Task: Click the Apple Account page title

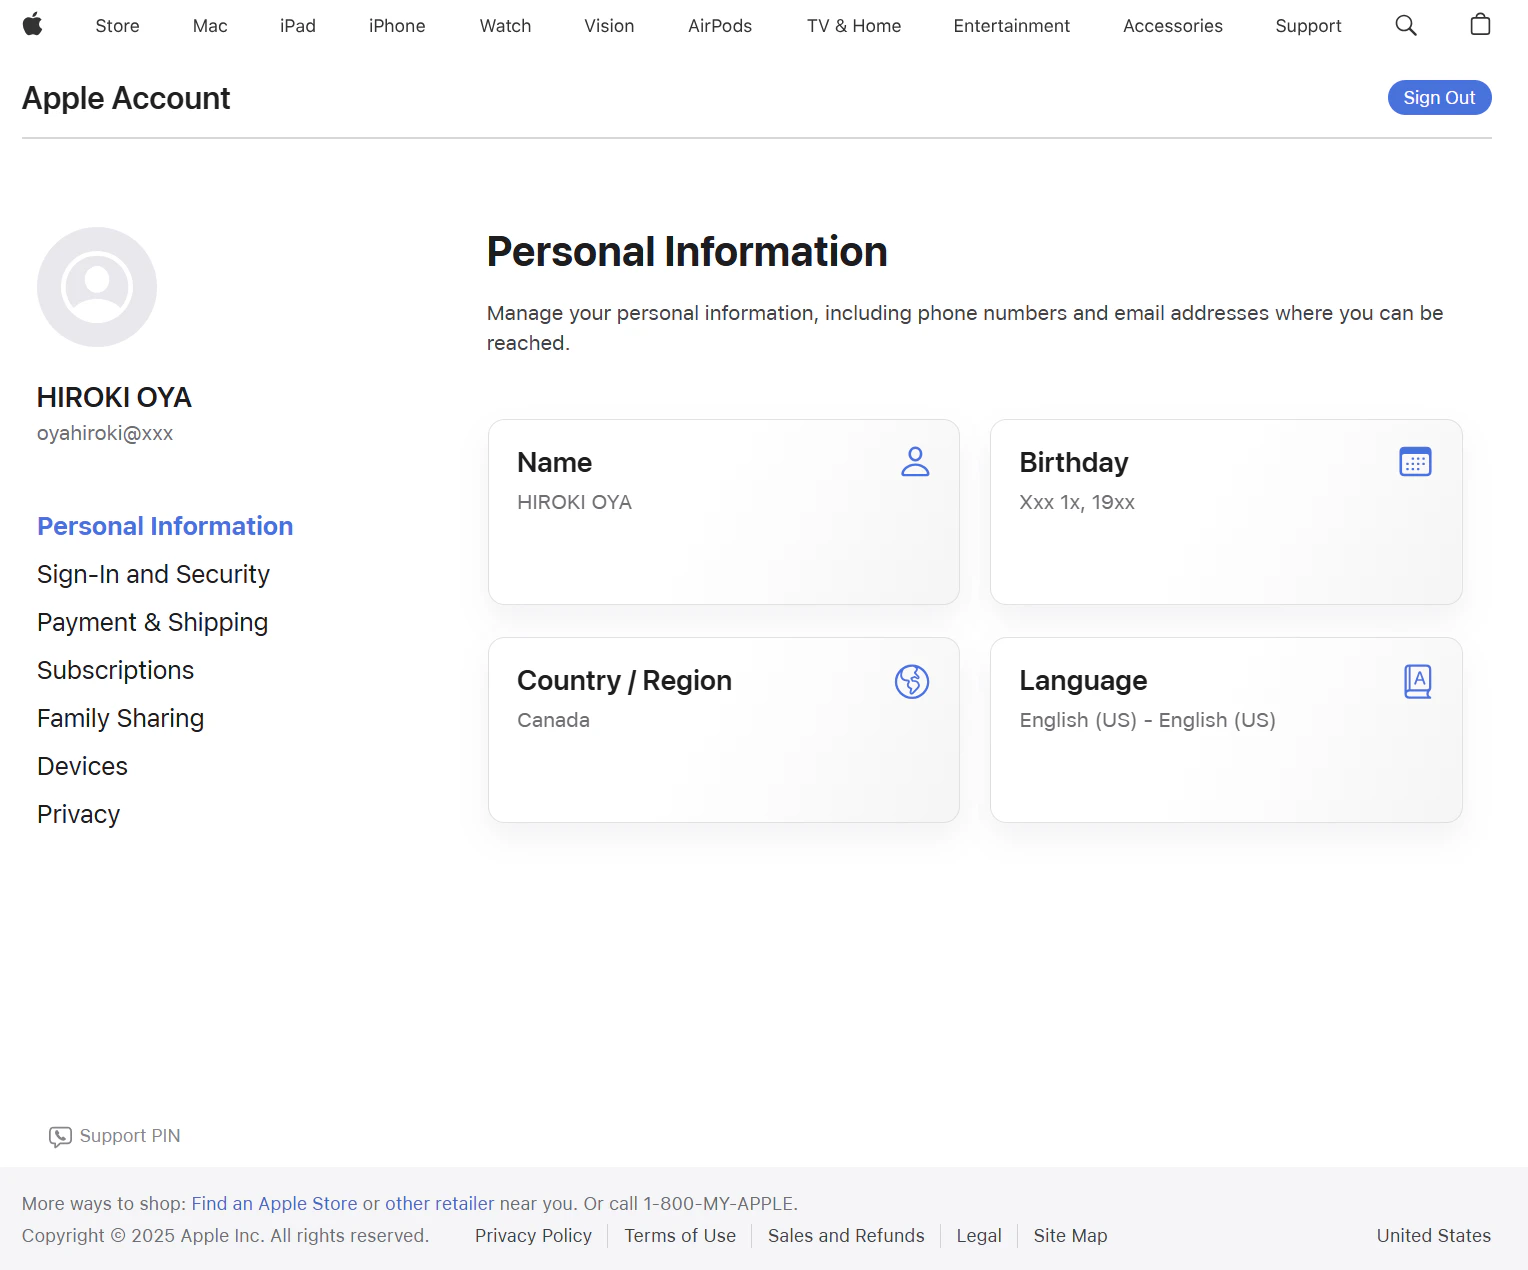Action: [x=126, y=98]
